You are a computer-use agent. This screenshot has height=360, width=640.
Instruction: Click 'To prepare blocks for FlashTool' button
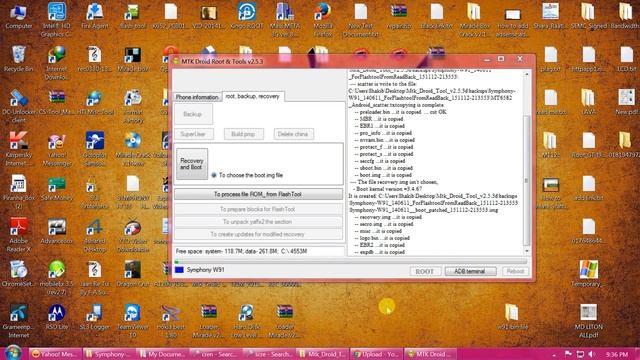coord(258,209)
